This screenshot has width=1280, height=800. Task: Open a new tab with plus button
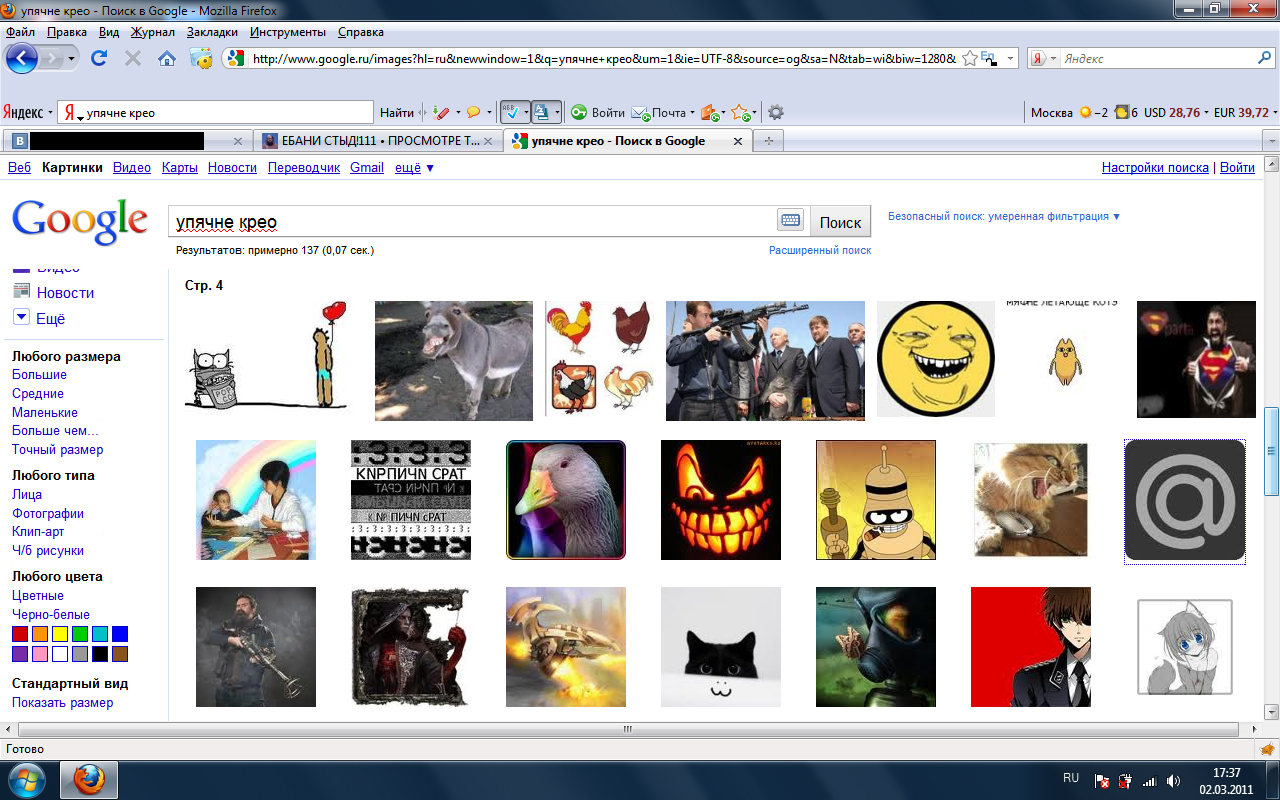768,141
